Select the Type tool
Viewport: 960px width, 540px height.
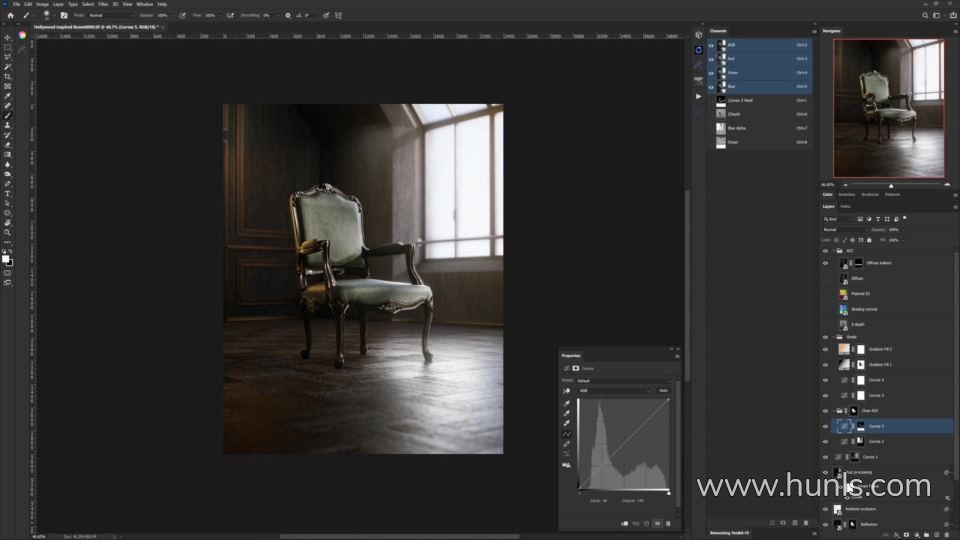point(8,193)
